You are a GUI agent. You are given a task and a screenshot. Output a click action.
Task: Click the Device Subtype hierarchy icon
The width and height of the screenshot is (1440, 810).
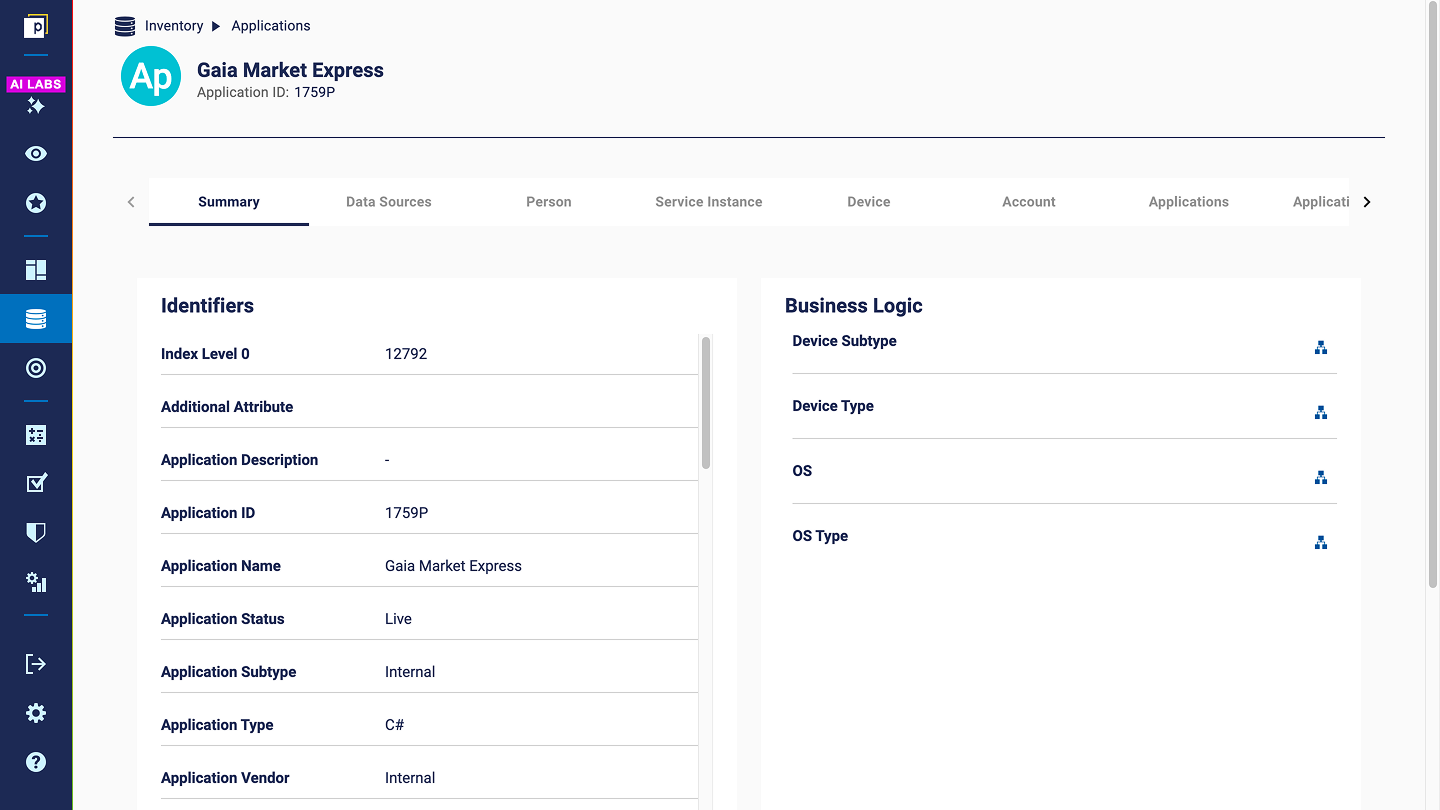pos(1321,348)
